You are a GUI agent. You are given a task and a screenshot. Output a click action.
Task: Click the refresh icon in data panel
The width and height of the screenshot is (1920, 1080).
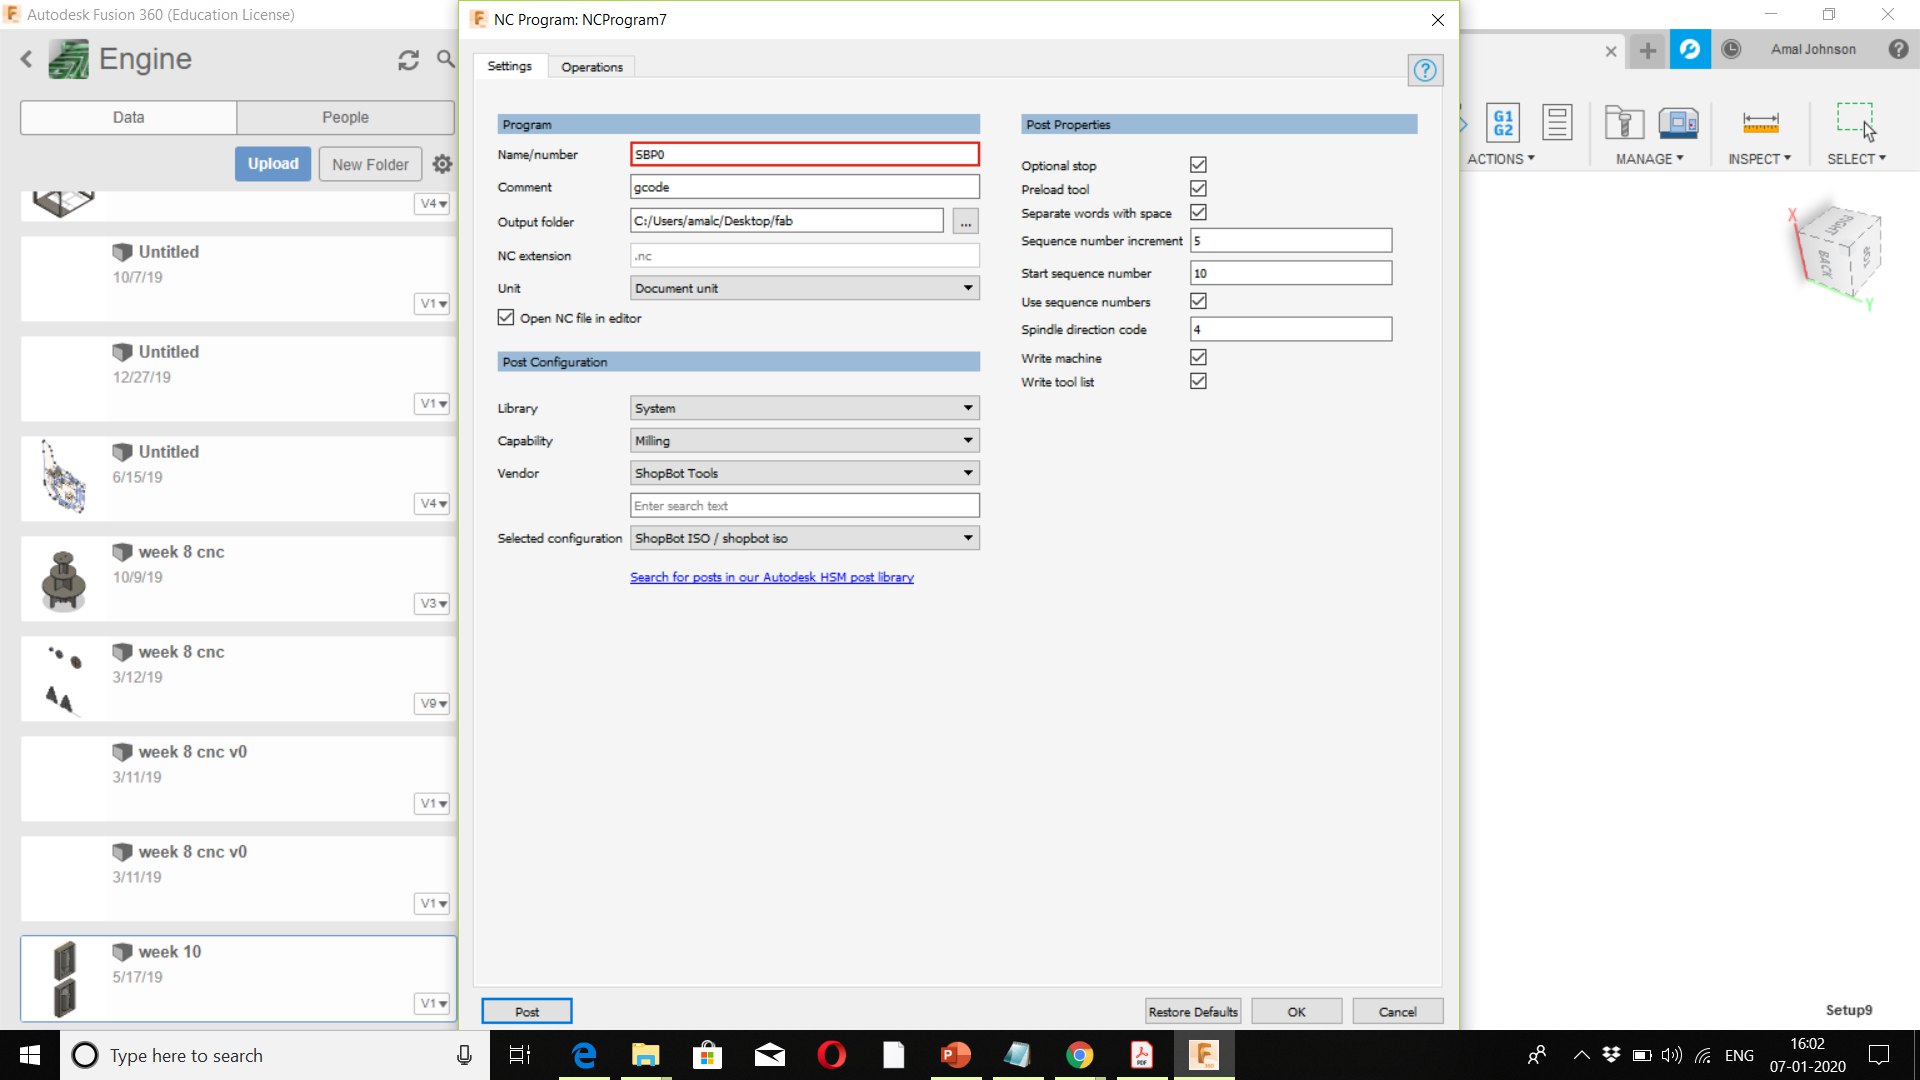point(408,60)
